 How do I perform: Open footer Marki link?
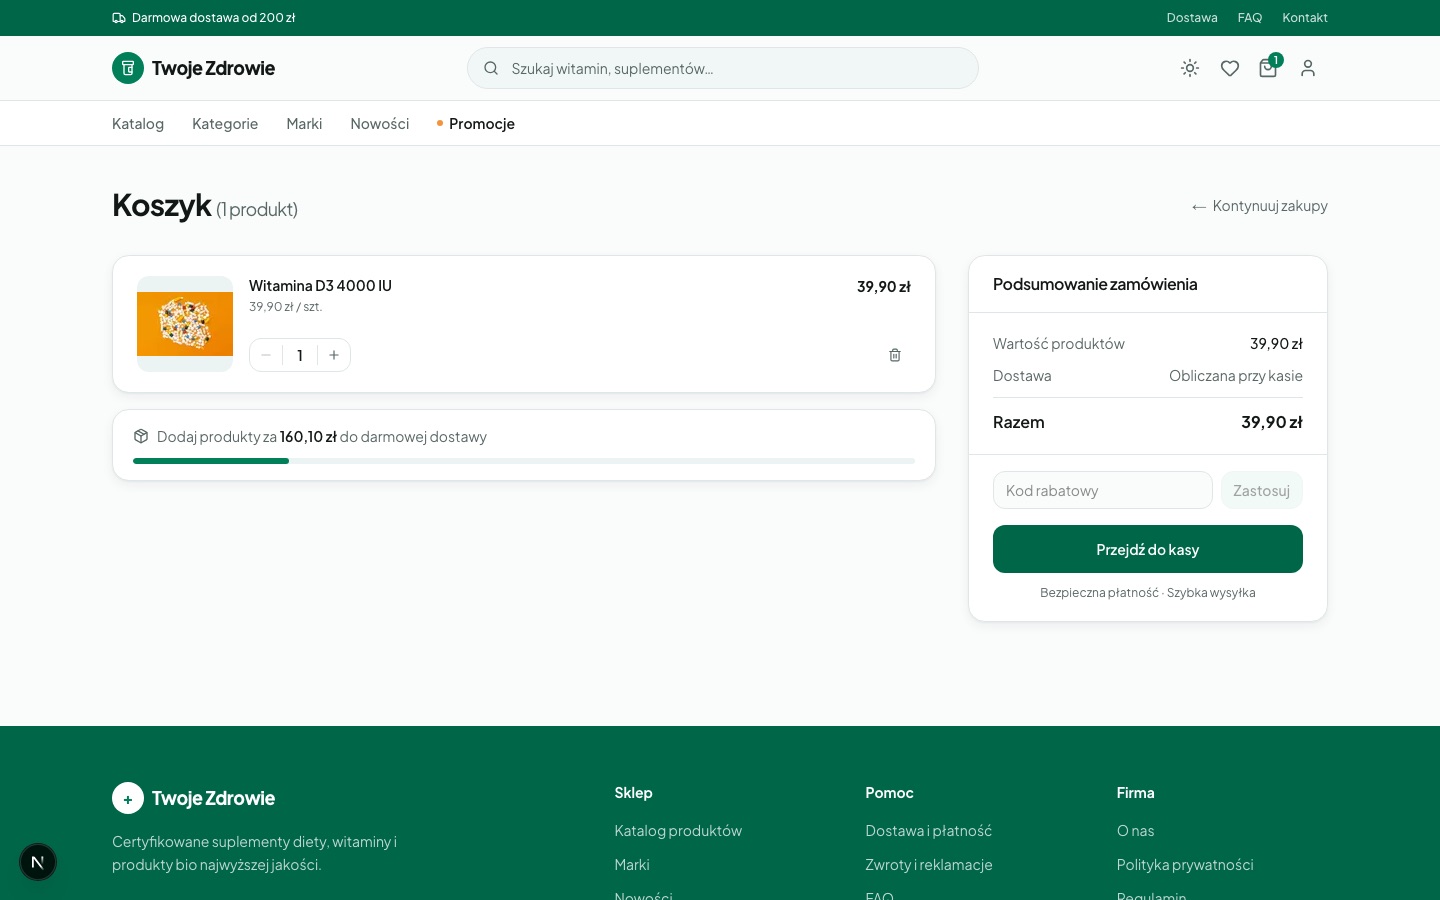click(632, 865)
